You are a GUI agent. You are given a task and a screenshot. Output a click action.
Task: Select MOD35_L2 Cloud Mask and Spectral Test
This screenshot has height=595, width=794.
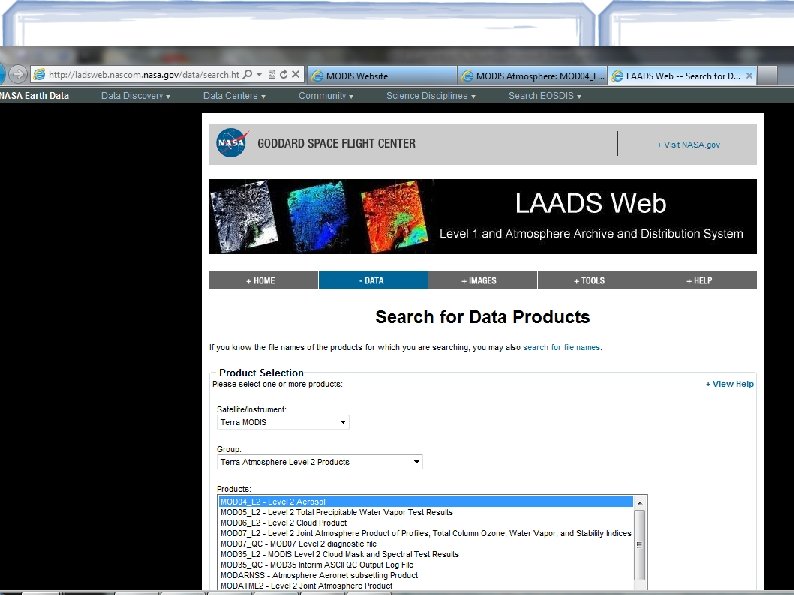(x=426, y=554)
